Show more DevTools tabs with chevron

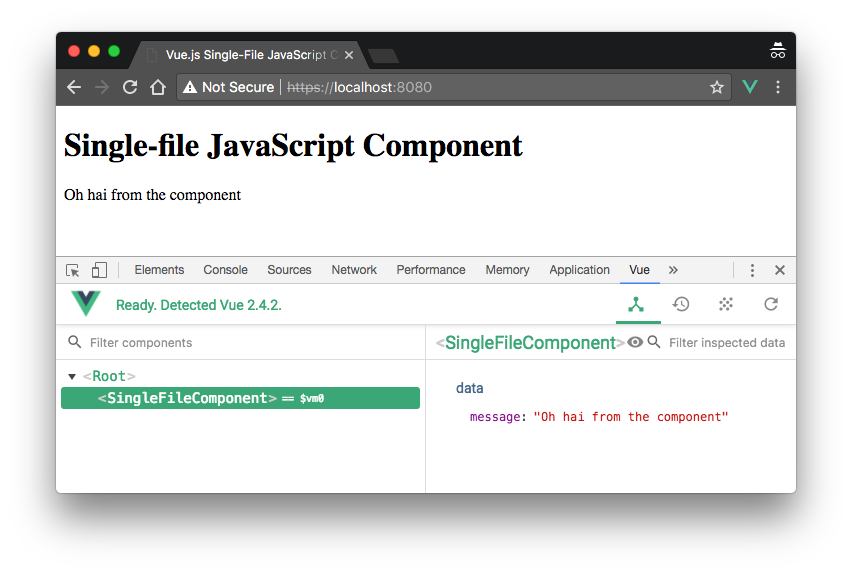[673, 270]
